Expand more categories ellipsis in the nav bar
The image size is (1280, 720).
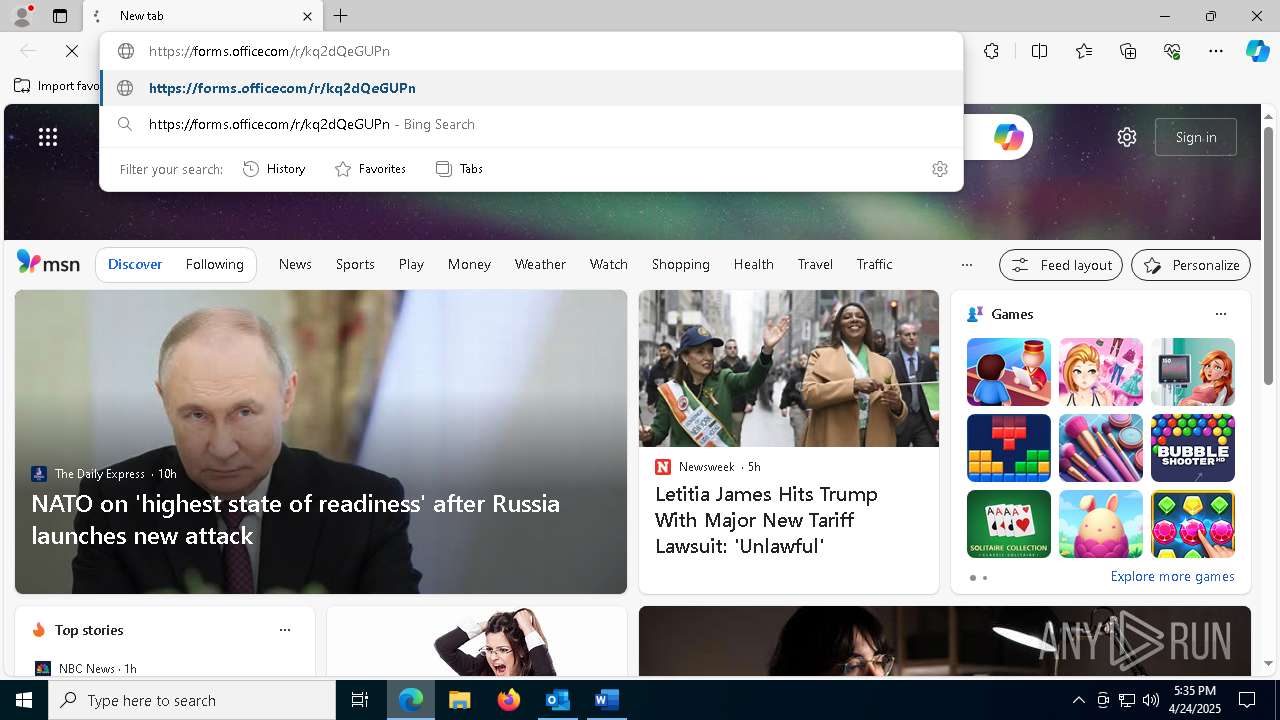[966, 265]
